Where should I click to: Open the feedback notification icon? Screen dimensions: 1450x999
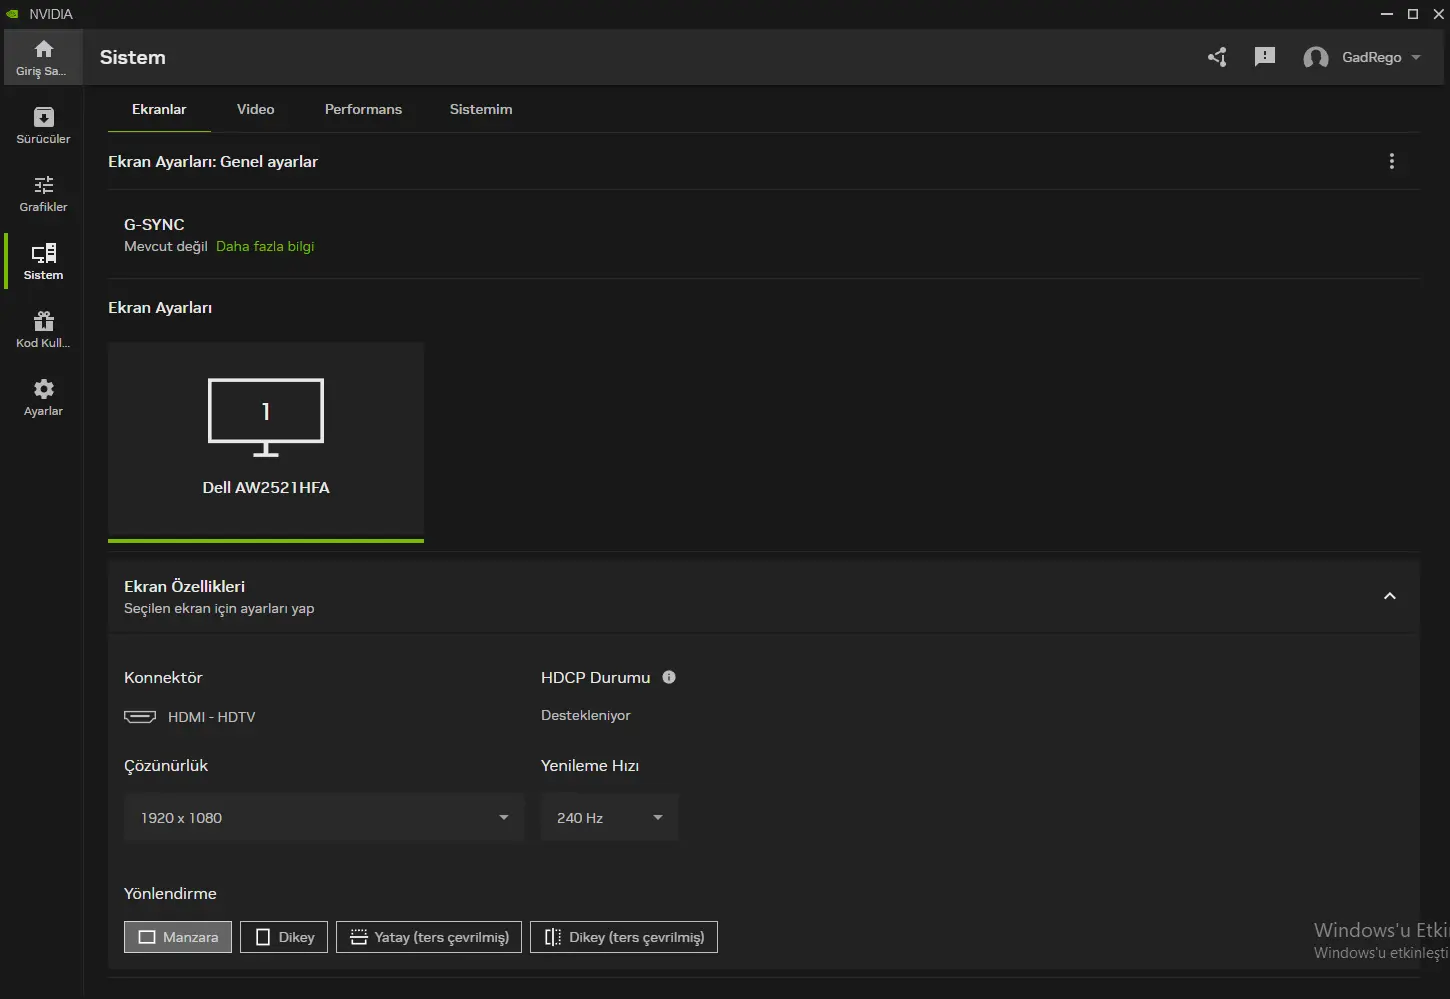pyautogui.click(x=1265, y=57)
